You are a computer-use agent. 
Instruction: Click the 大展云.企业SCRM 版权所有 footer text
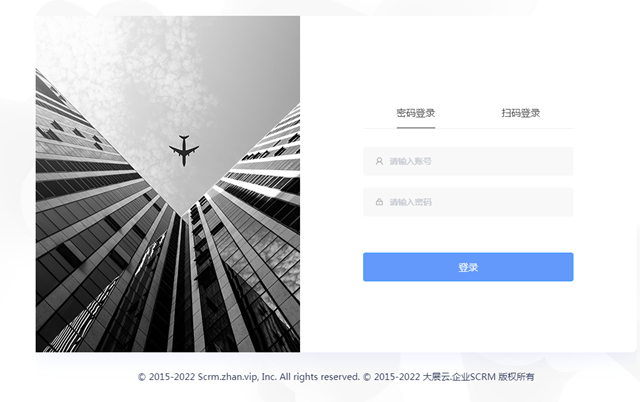[x=478, y=377]
